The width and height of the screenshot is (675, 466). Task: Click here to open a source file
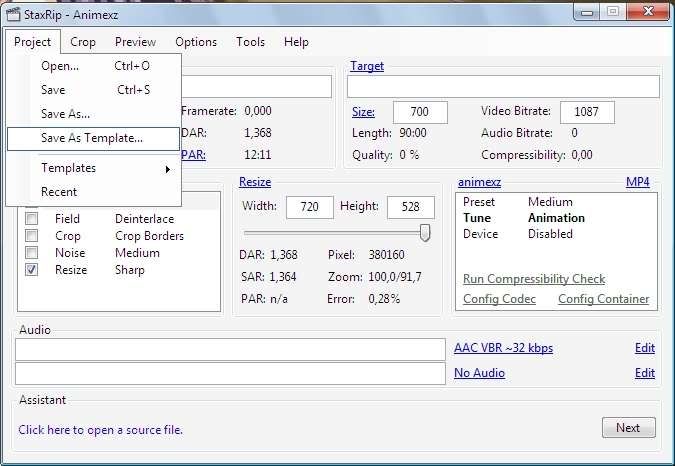tap(100, 430)
